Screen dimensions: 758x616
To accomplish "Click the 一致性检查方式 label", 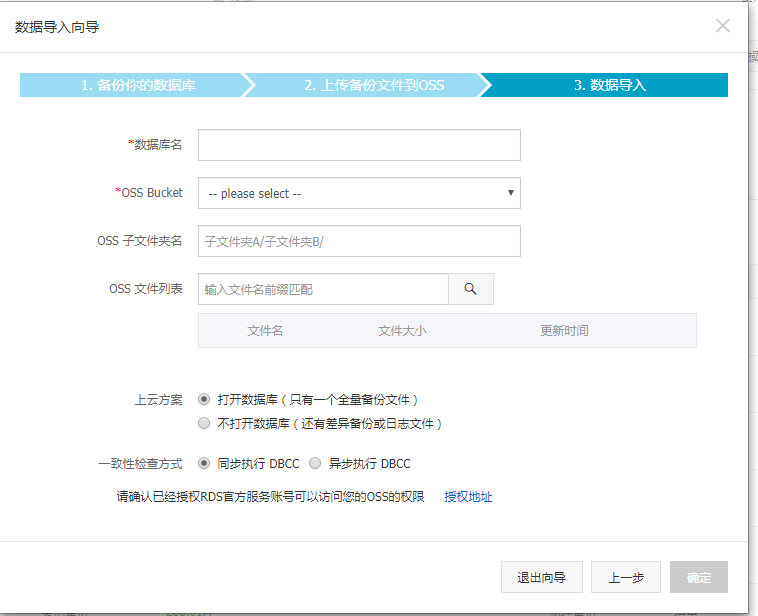I will 140,464.
